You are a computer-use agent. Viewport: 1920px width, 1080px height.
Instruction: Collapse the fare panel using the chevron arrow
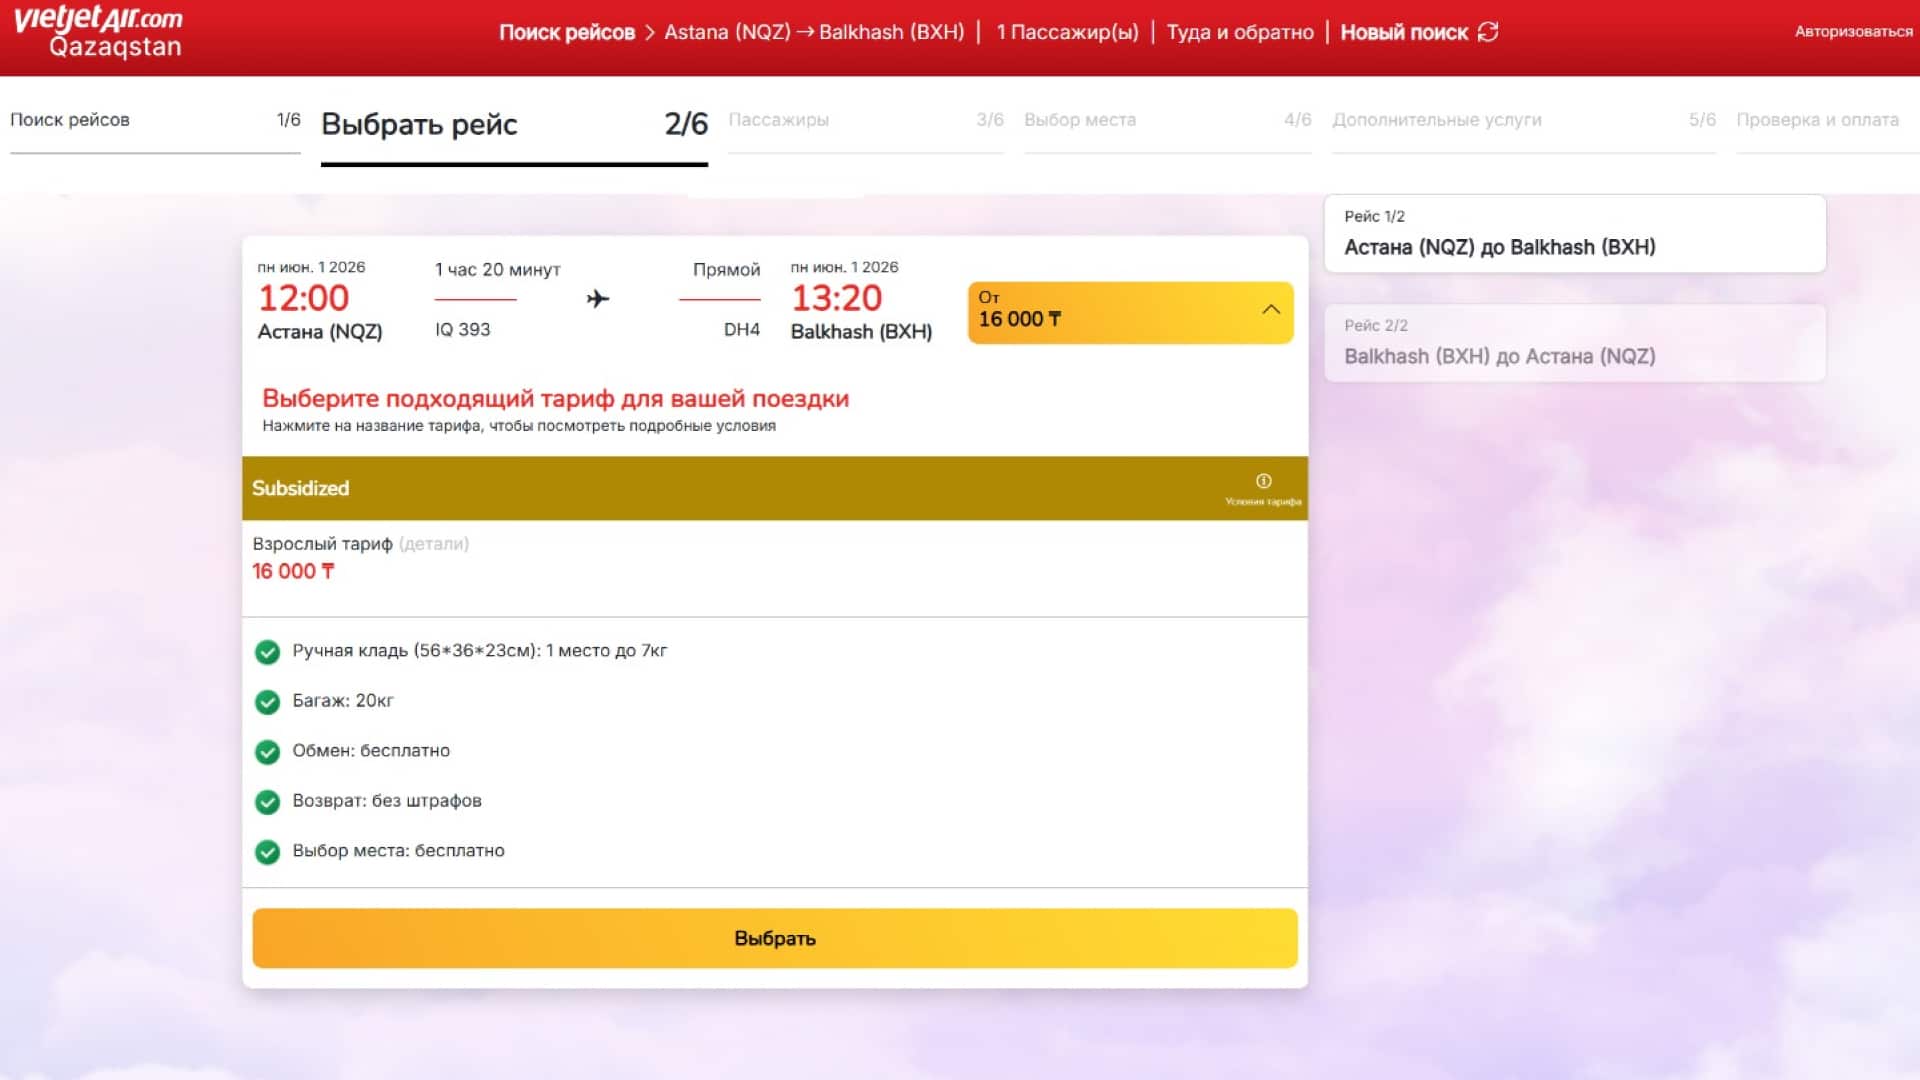[x=1271, y=310]
